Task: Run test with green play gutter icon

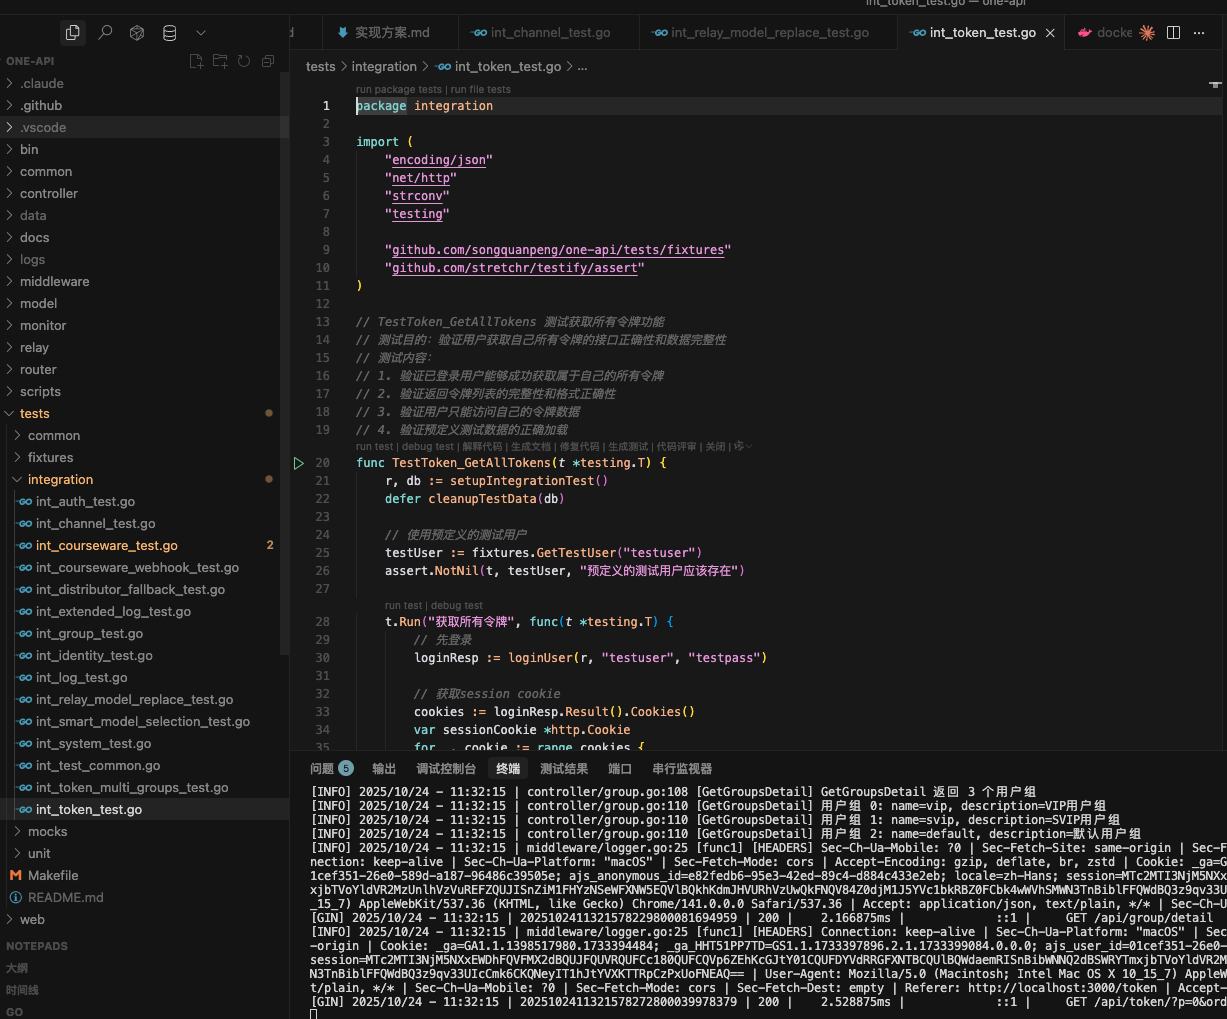Action: 298,463
